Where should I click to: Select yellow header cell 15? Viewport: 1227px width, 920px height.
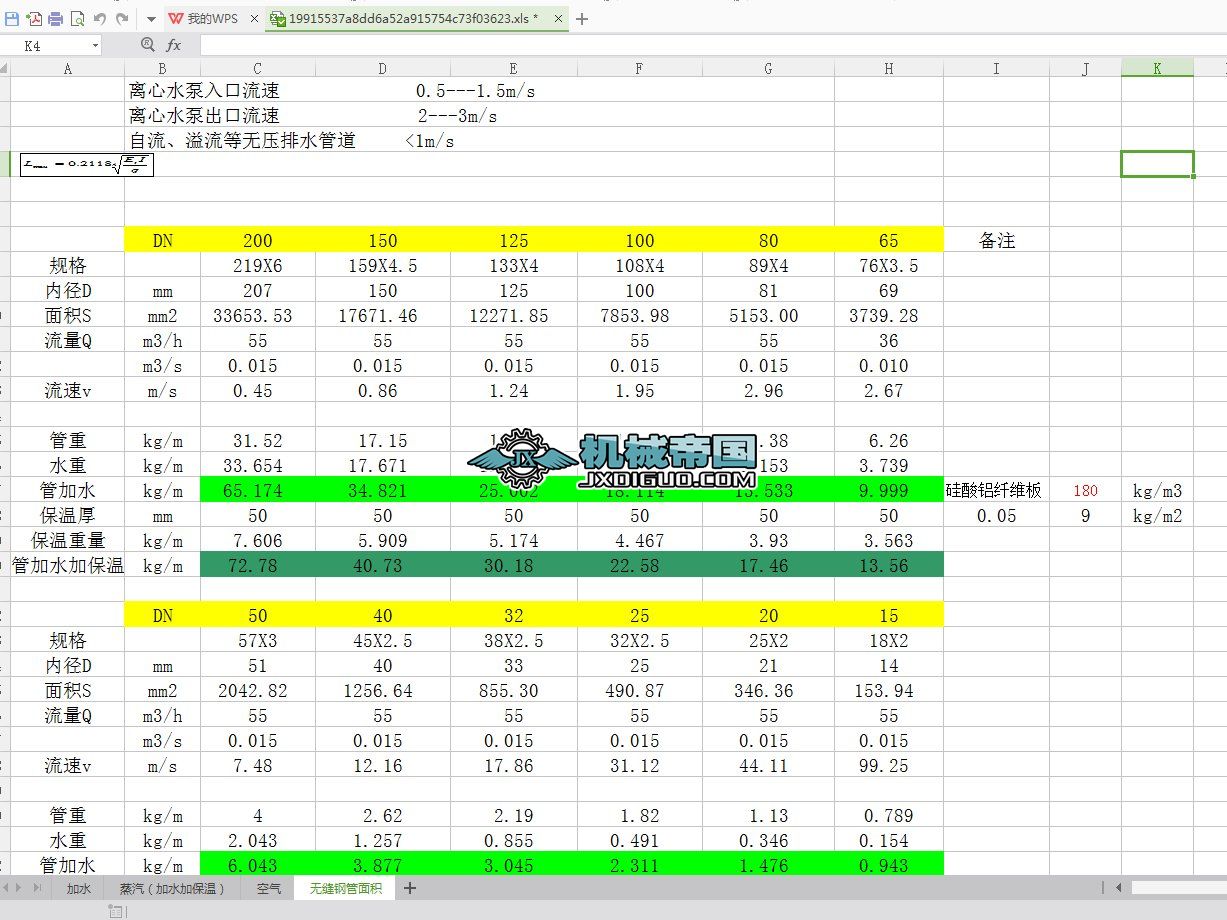coord(888,615)
